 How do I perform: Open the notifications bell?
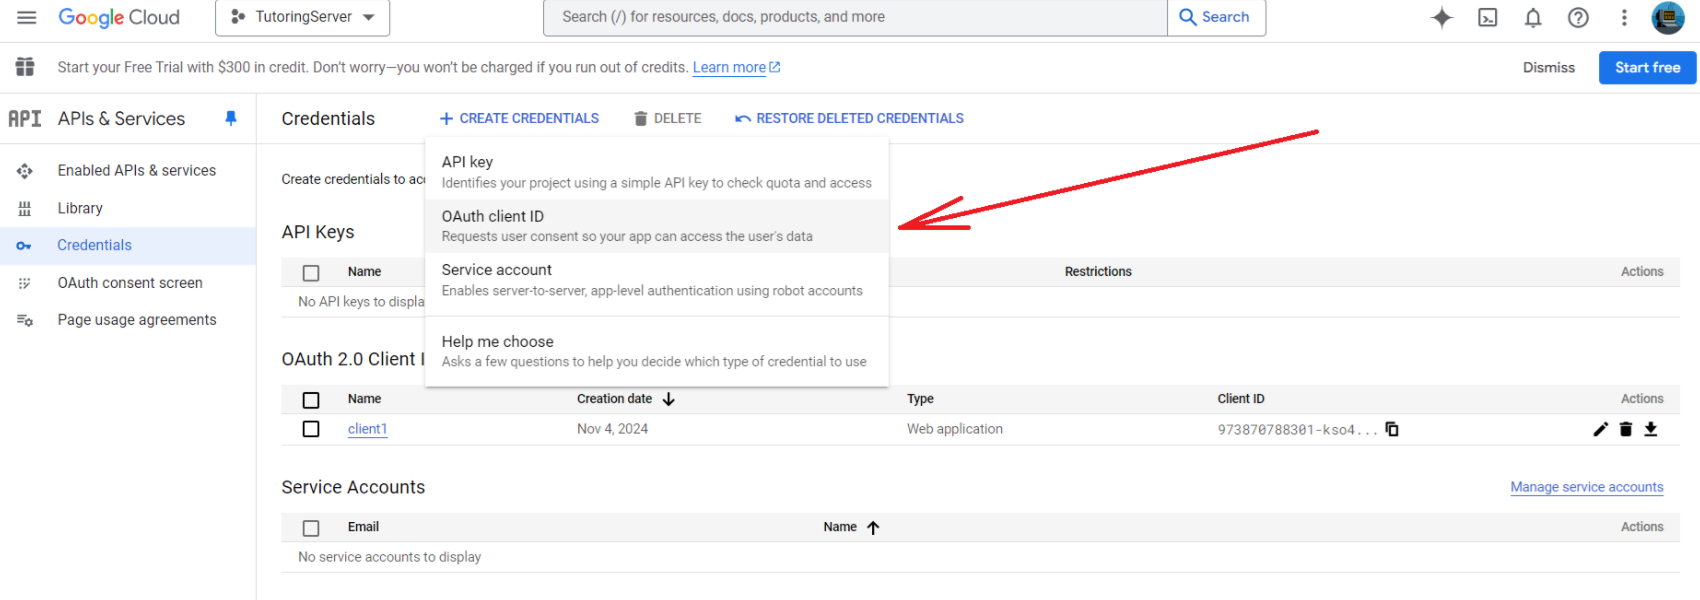coord(1532,17)
